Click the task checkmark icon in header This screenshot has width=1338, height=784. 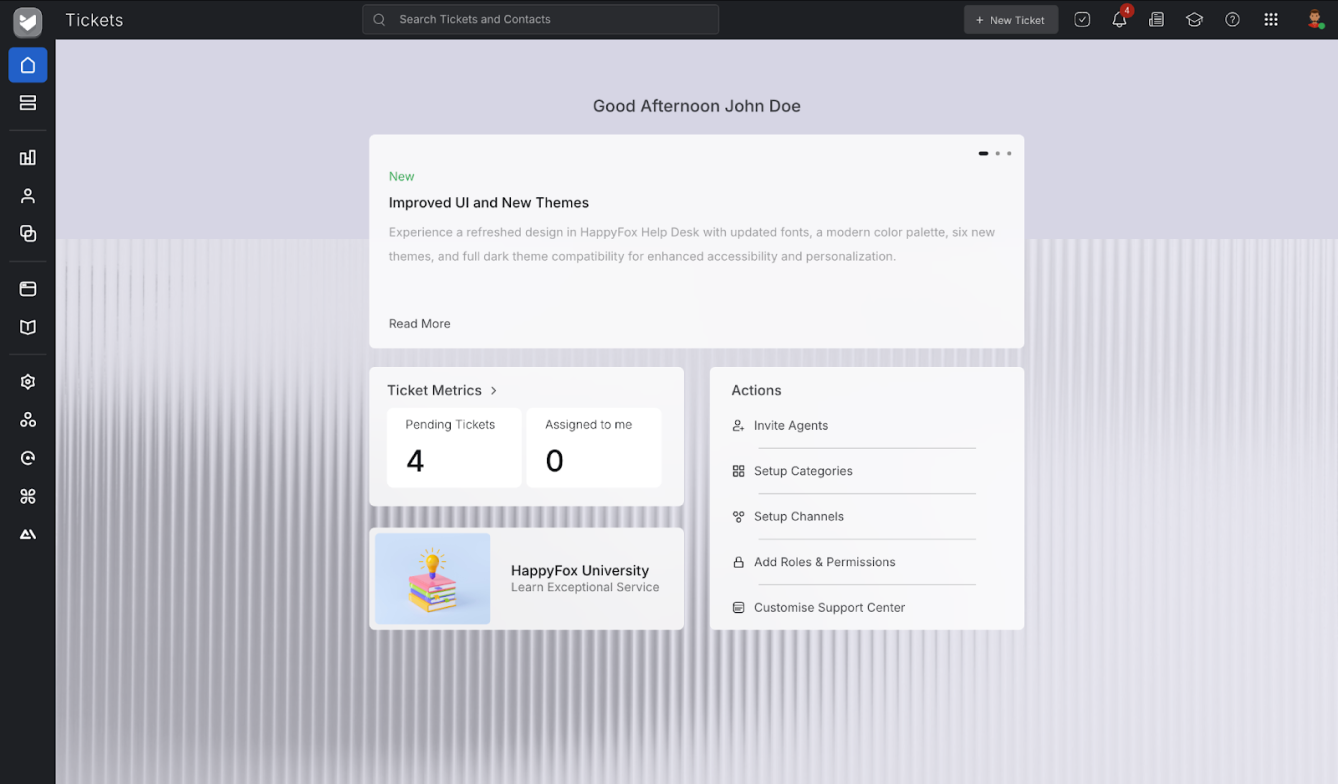[1082, 20]
